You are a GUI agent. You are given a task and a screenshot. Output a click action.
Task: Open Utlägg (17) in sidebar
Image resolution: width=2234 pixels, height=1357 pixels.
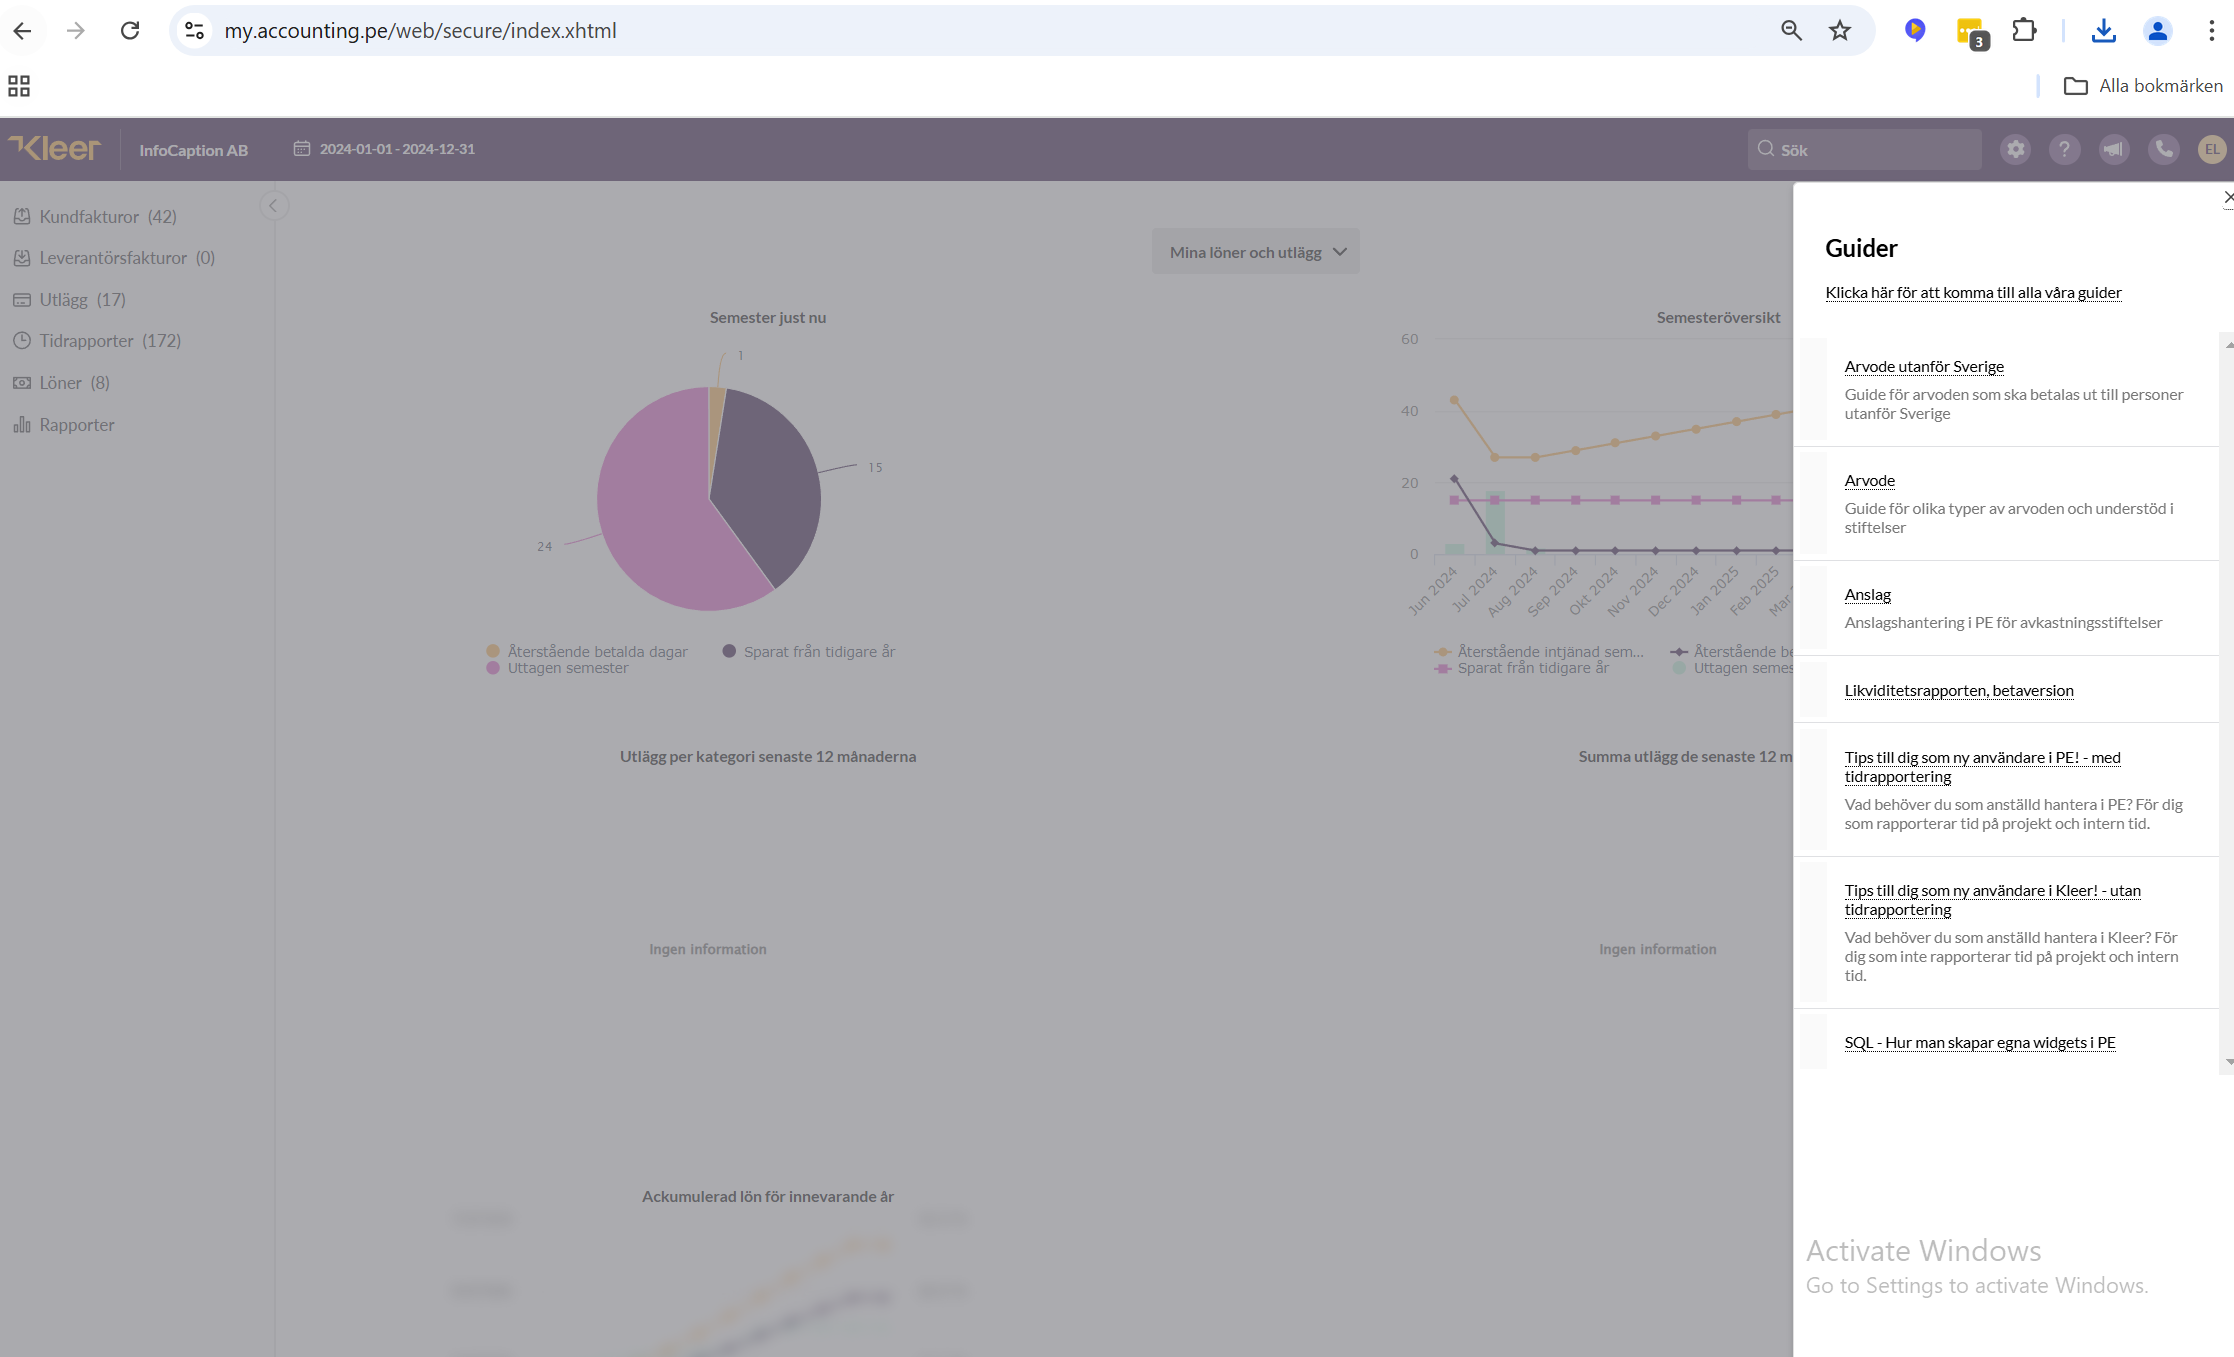point(82,299)
